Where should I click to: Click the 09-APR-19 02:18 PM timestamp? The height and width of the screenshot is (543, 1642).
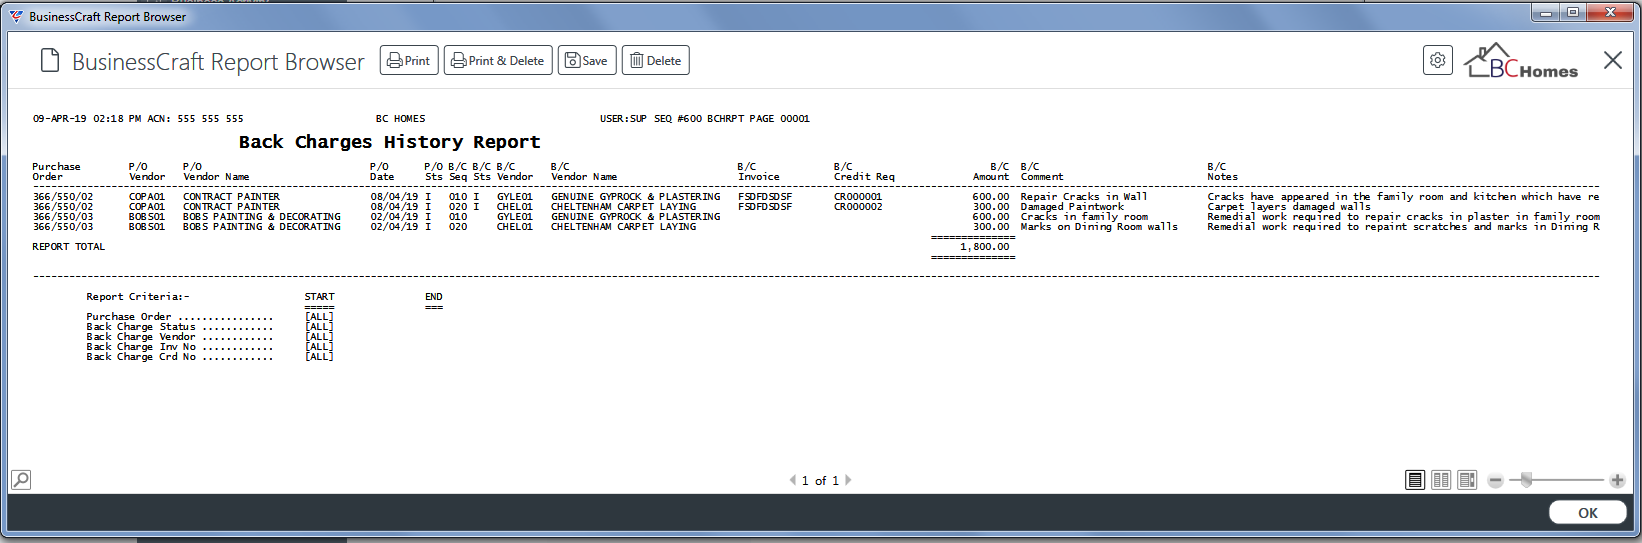pyautogui.click(x=87, y=119)
